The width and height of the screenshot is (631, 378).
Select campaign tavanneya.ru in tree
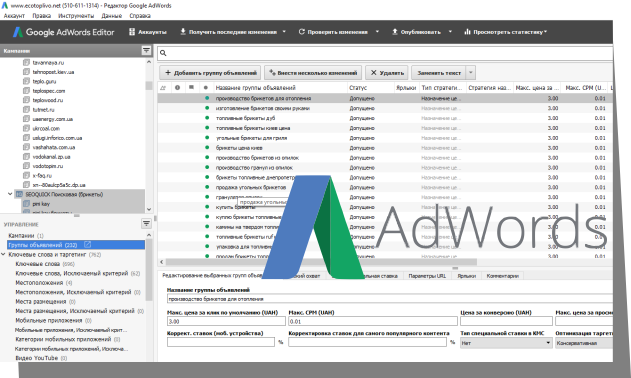click(48, 62)
